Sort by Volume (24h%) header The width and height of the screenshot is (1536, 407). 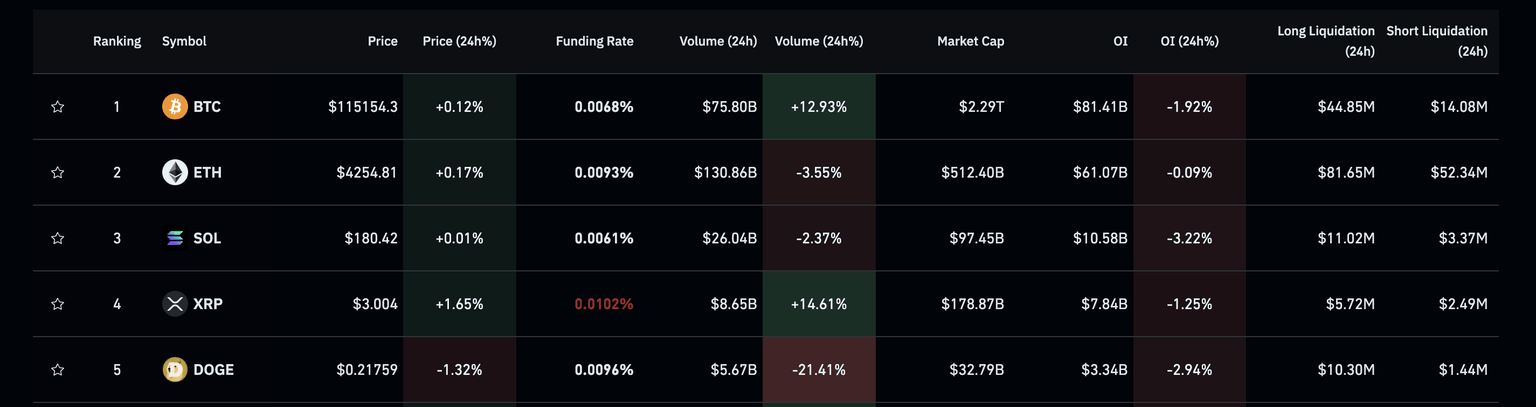[x=818, y=41]
